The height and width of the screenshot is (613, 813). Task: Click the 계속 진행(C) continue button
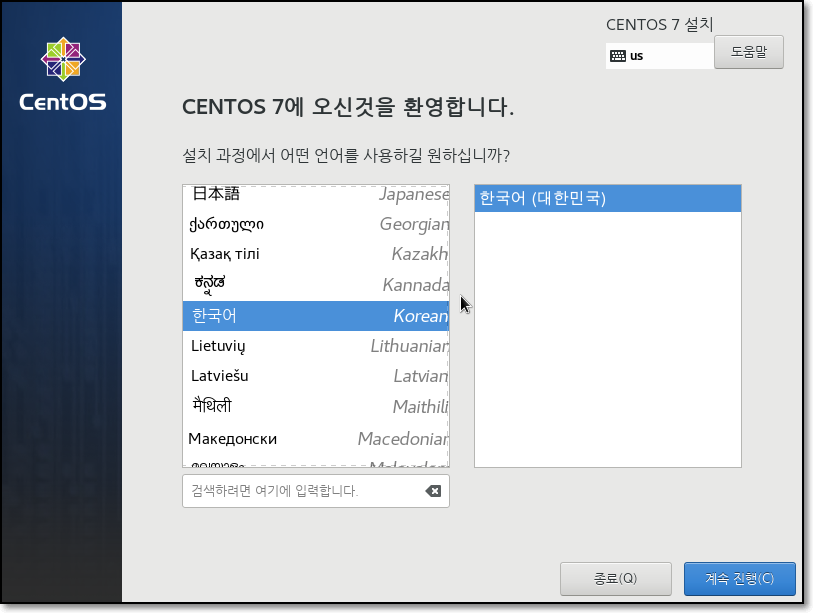coord(739,578)
